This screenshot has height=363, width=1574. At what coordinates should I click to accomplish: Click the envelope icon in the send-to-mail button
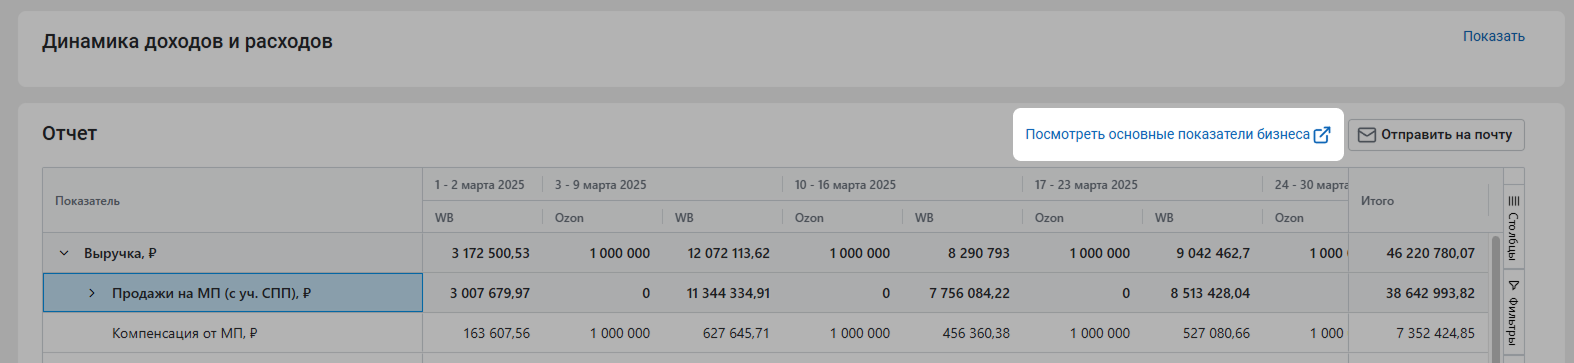click(x=1367, y=134)
